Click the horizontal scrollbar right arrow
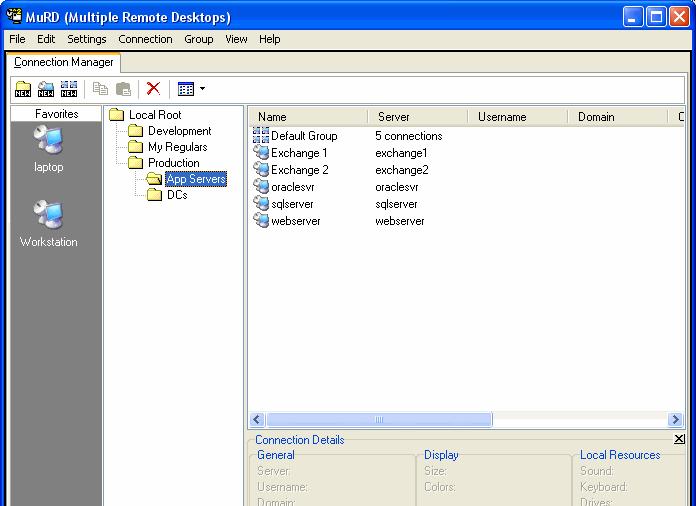 (675, 419)
